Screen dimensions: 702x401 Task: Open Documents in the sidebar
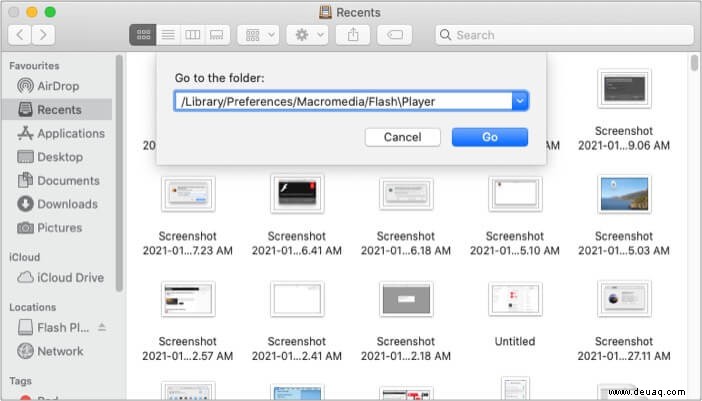click(x=57, y=181)
